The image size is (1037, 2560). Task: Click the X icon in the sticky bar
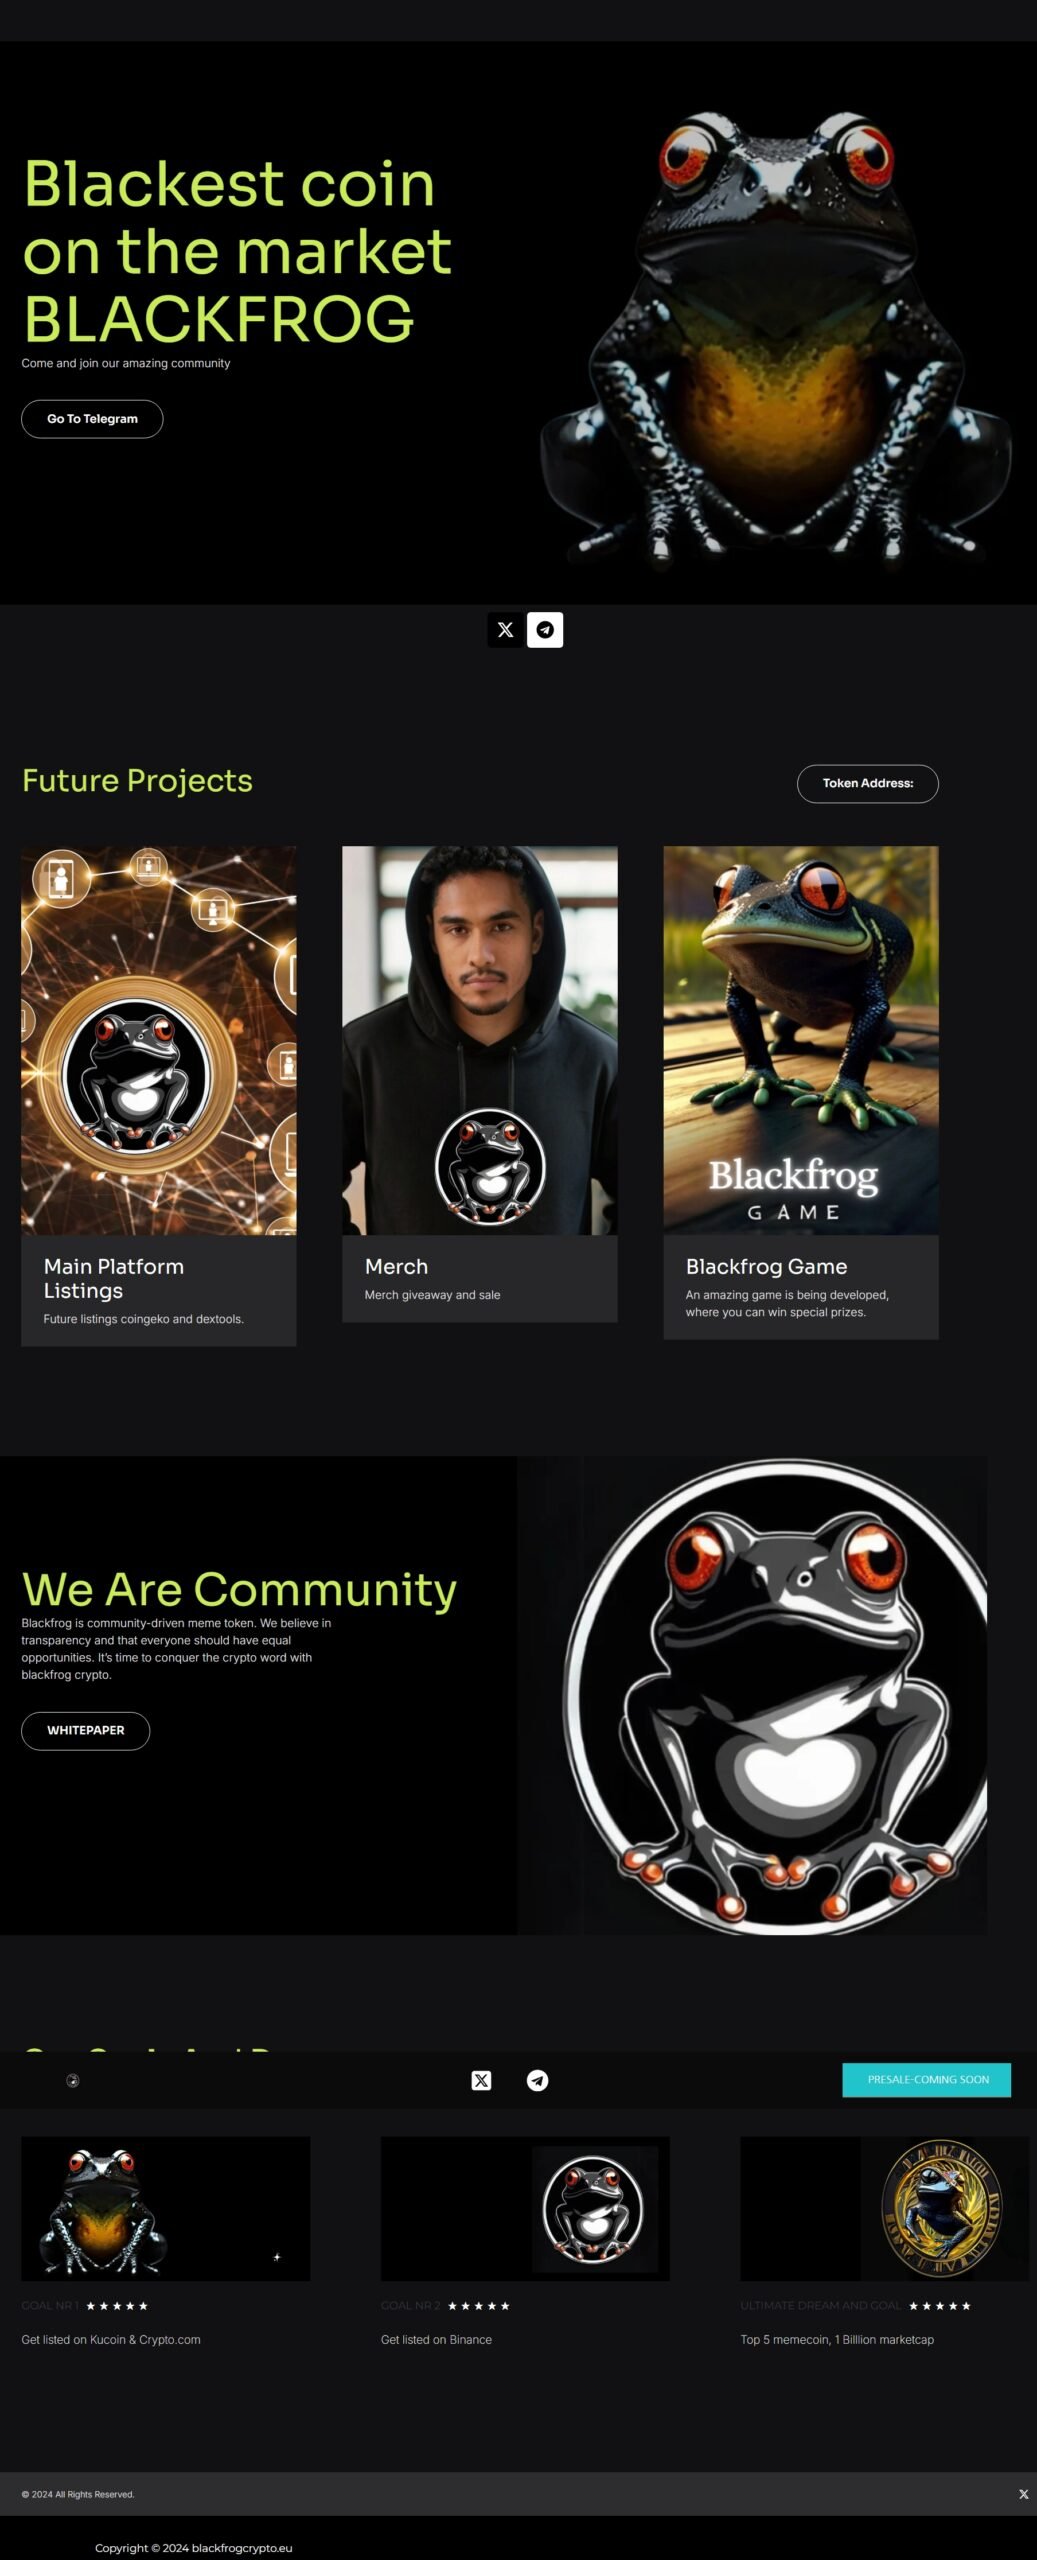(x=481, y=2080)
